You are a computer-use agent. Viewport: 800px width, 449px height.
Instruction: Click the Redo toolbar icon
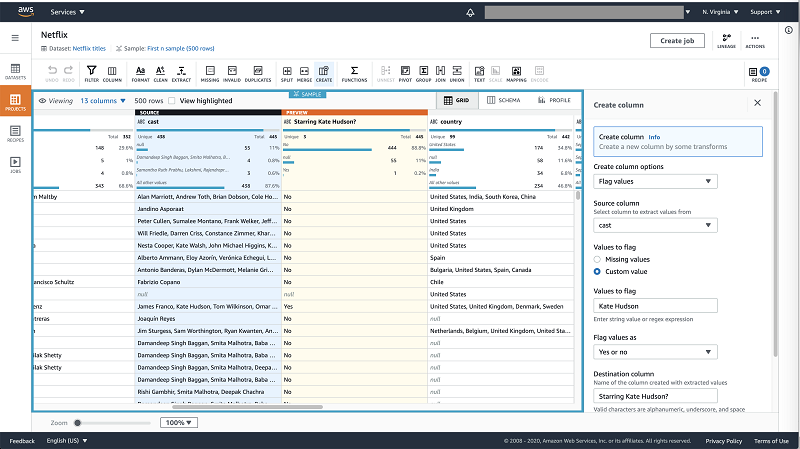(68, 73)
